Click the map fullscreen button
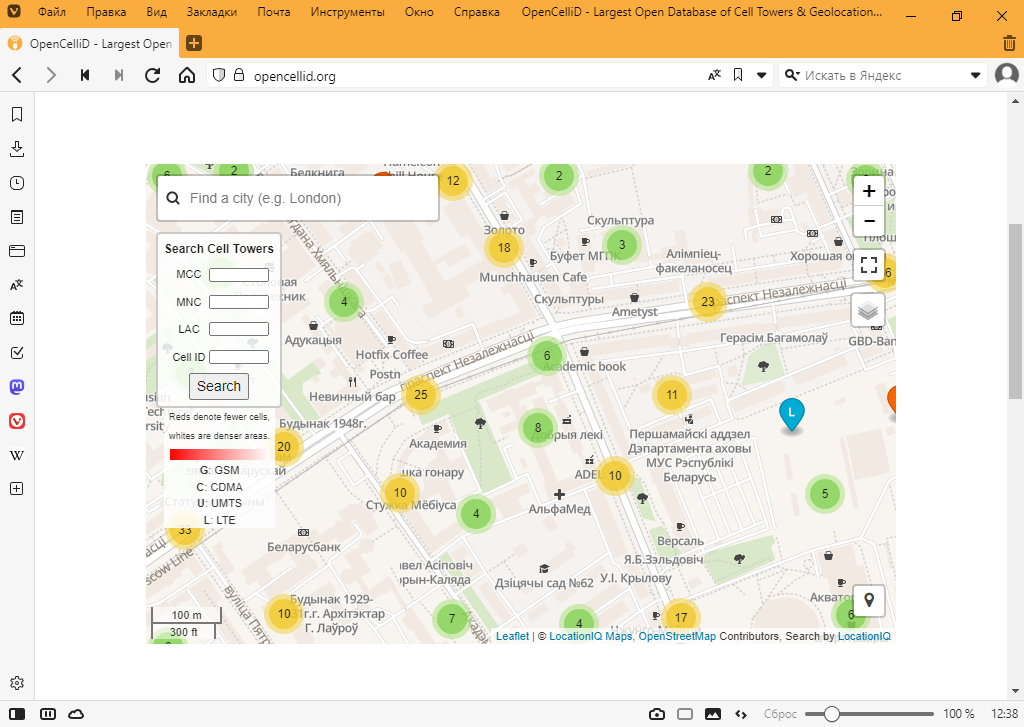The height and width of the screenshot is (727, 1024). click(868, 265)
